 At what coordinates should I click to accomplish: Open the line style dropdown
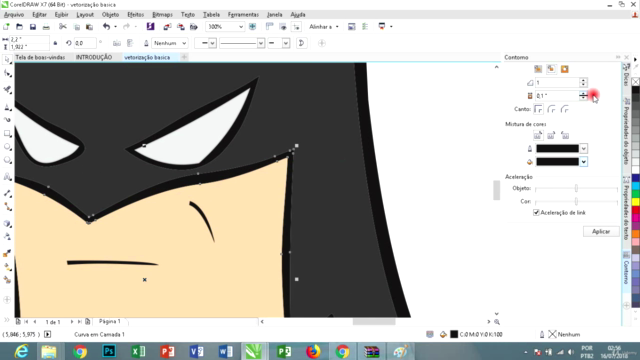(x=260, y=43)
